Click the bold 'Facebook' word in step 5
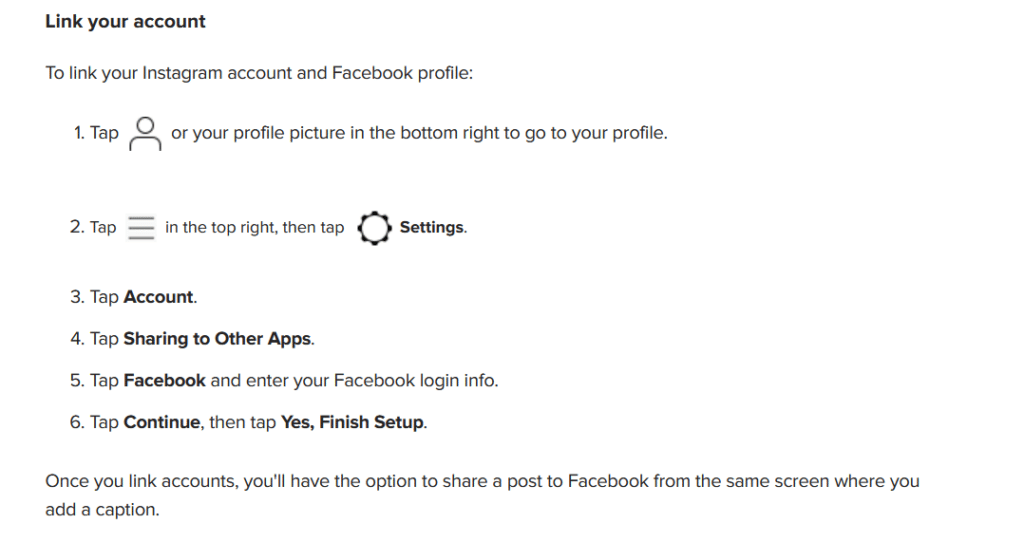Screen dimensions: 1024x542 164,381
